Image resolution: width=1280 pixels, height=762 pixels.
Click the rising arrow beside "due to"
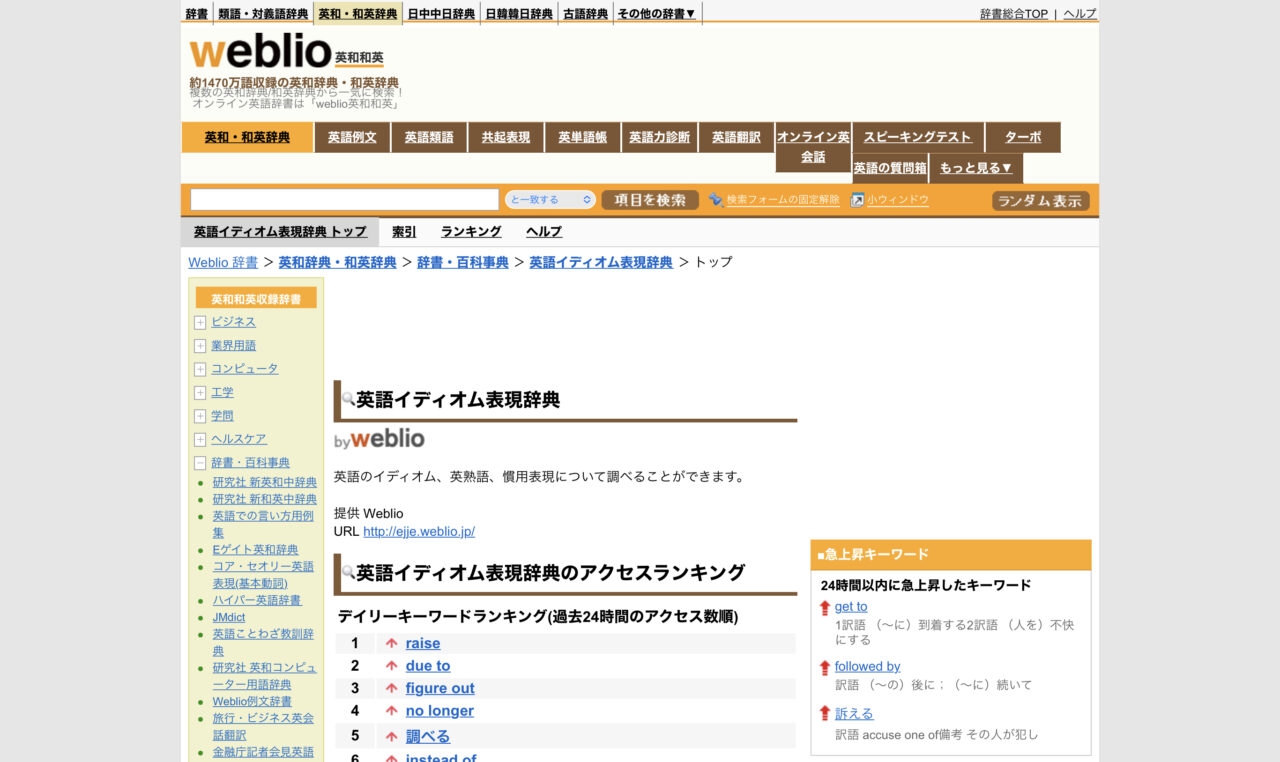click(391, 666)
